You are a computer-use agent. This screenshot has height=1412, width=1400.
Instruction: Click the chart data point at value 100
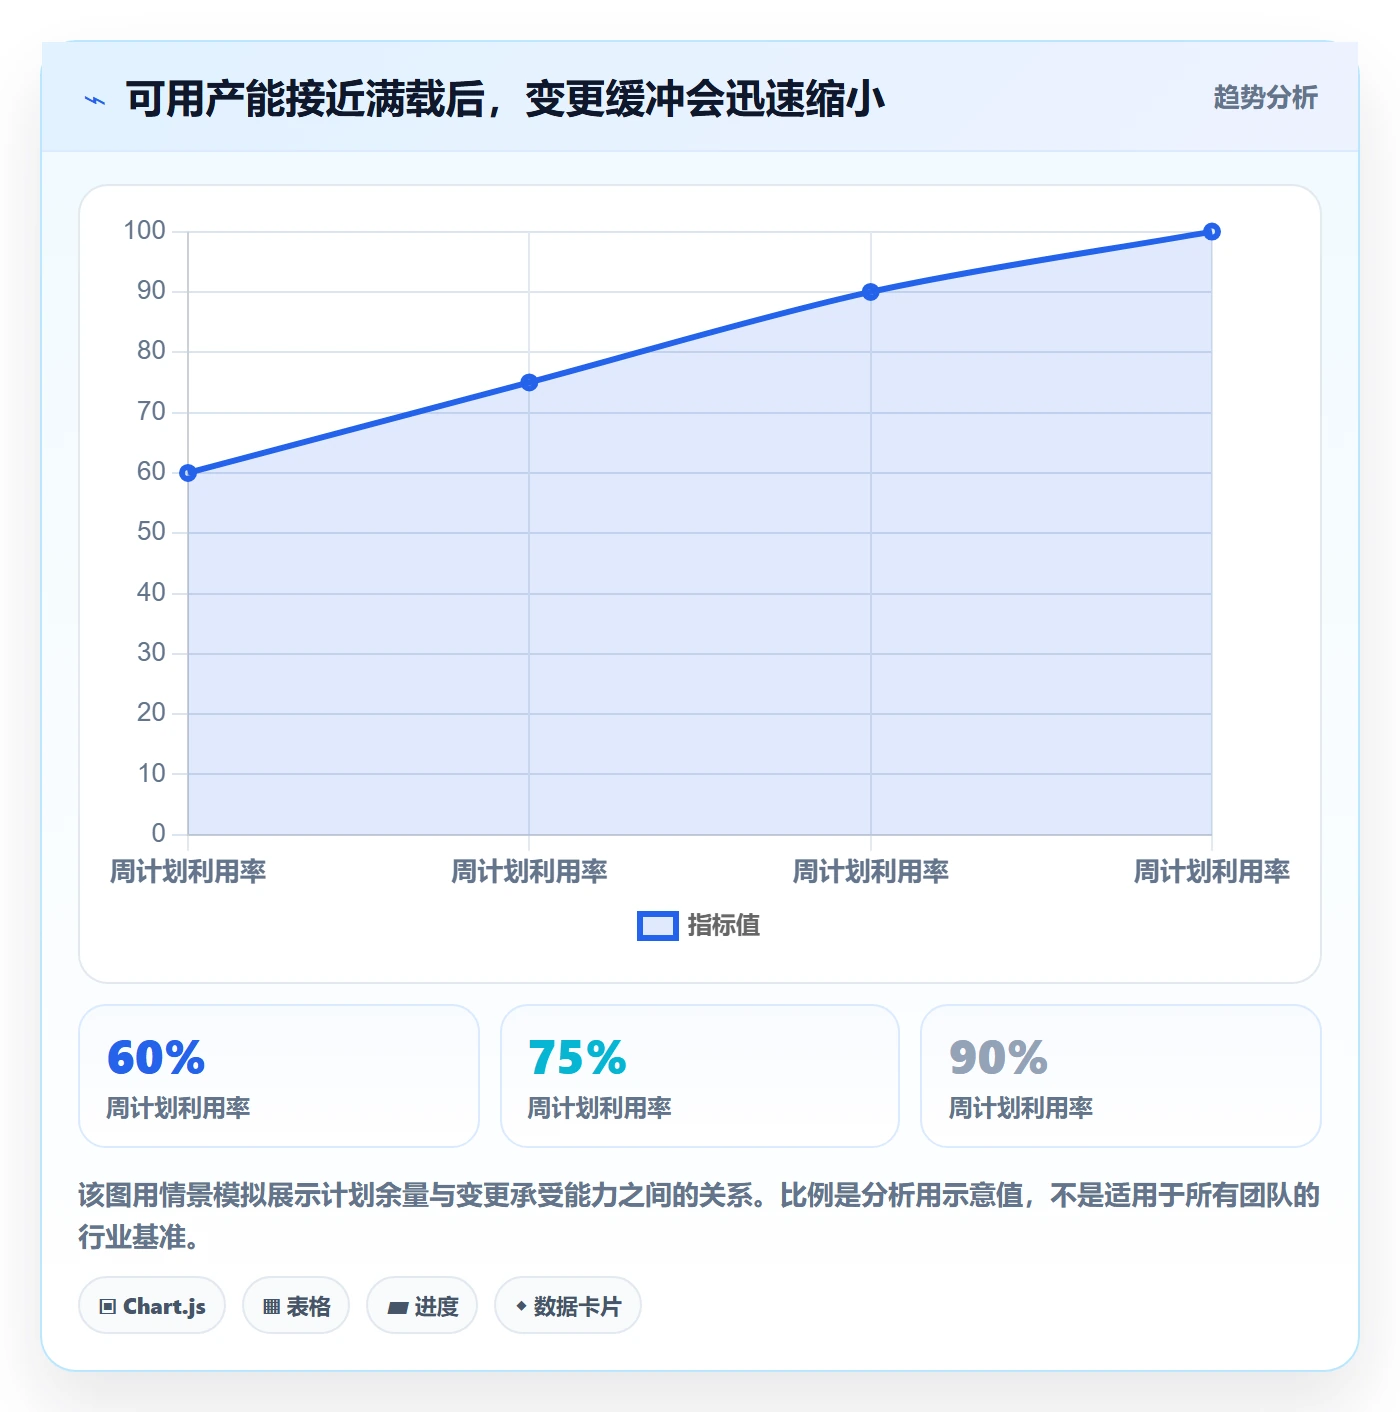coord(1211,232)
